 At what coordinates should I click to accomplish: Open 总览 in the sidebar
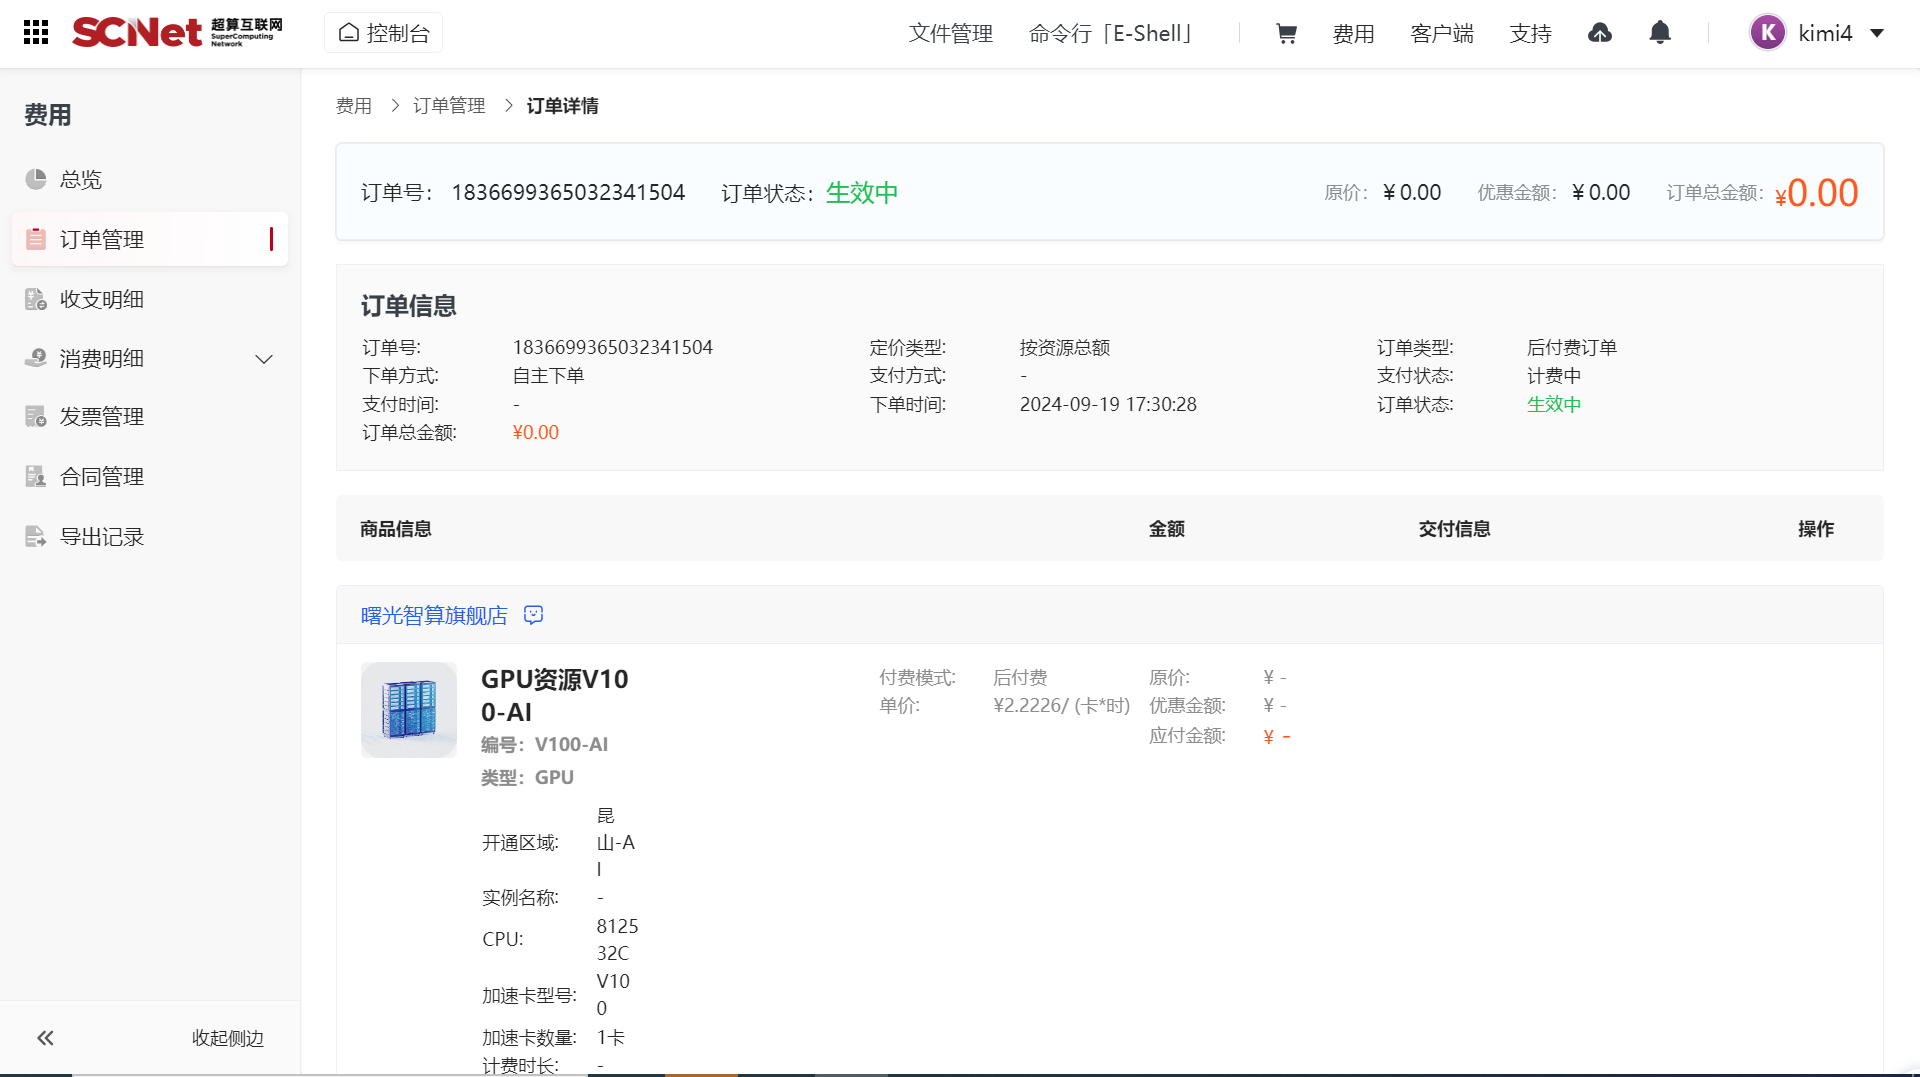(80, 179)
